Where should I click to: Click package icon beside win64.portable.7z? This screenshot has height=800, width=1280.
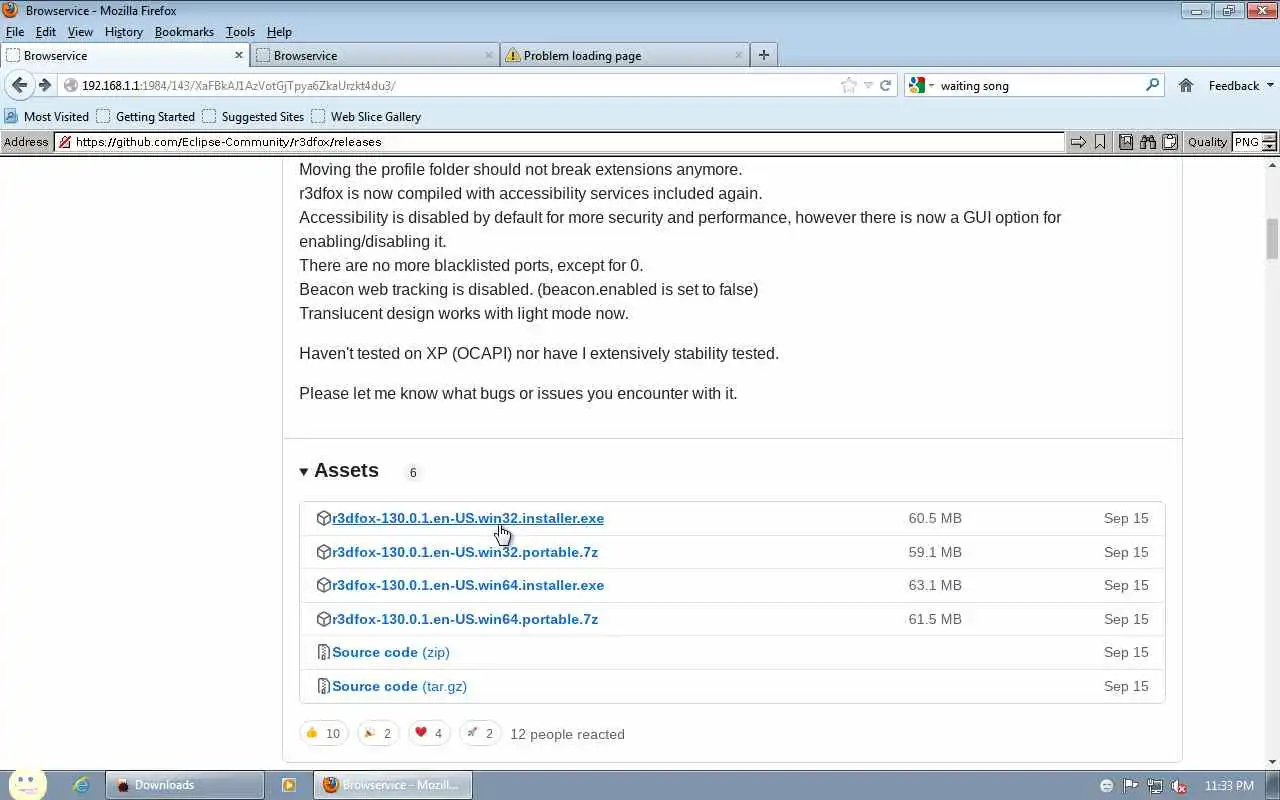(323, 619)
